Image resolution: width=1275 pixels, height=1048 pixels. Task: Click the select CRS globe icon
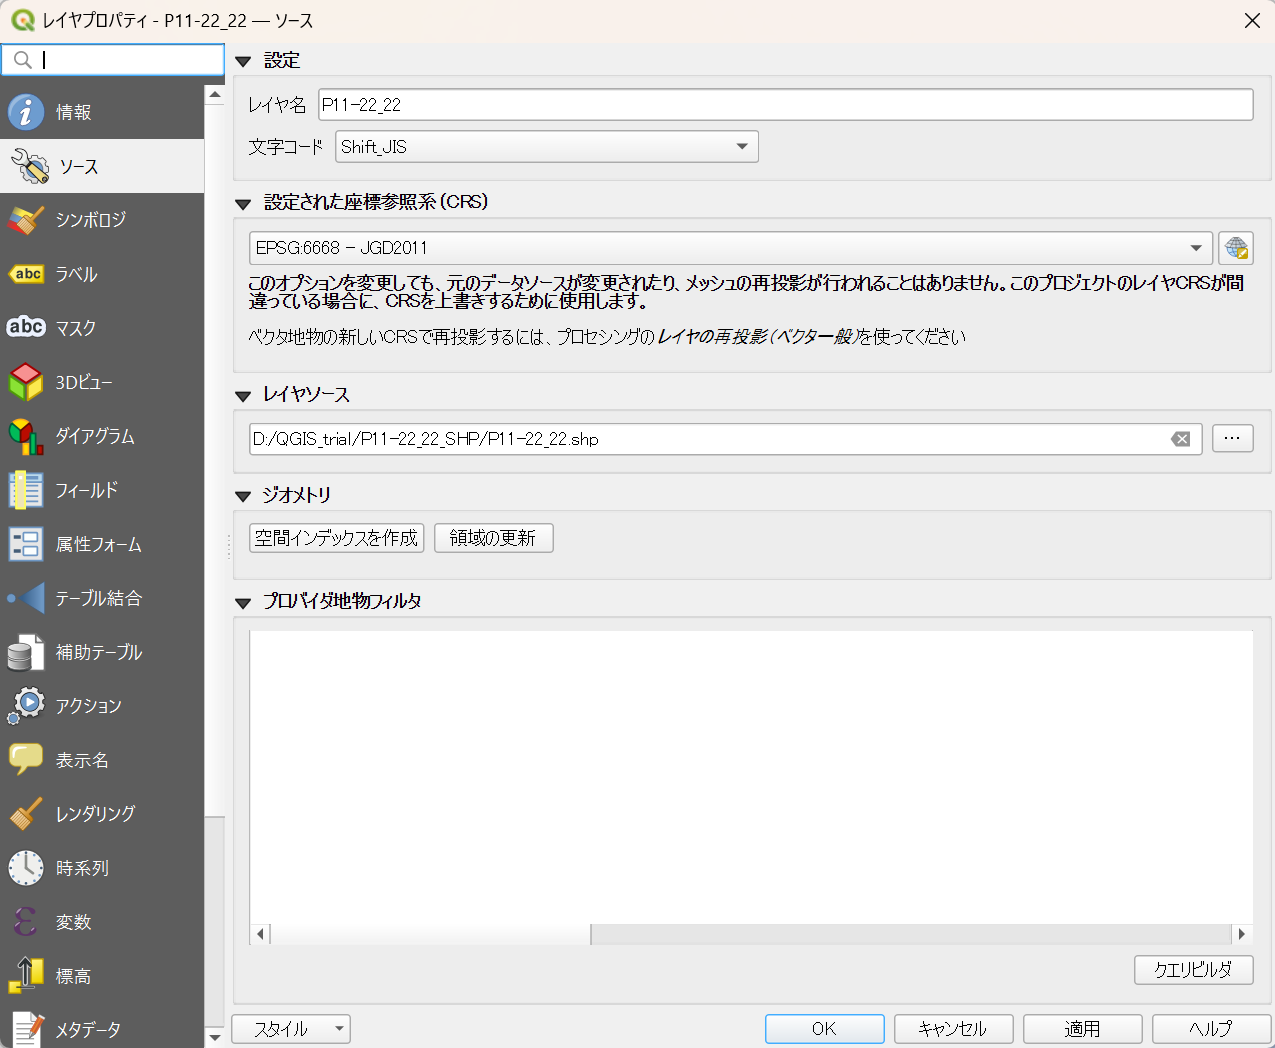(1236, 248)
